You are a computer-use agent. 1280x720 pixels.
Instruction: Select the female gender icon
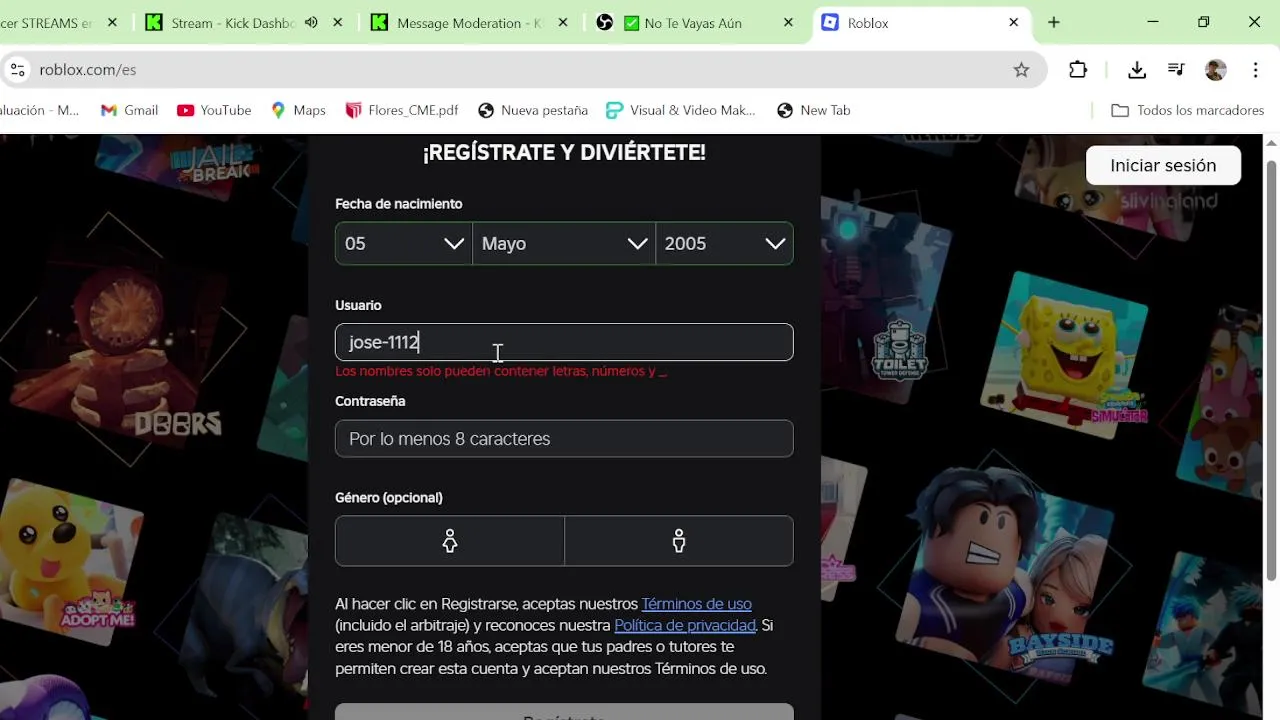(450, 541)
